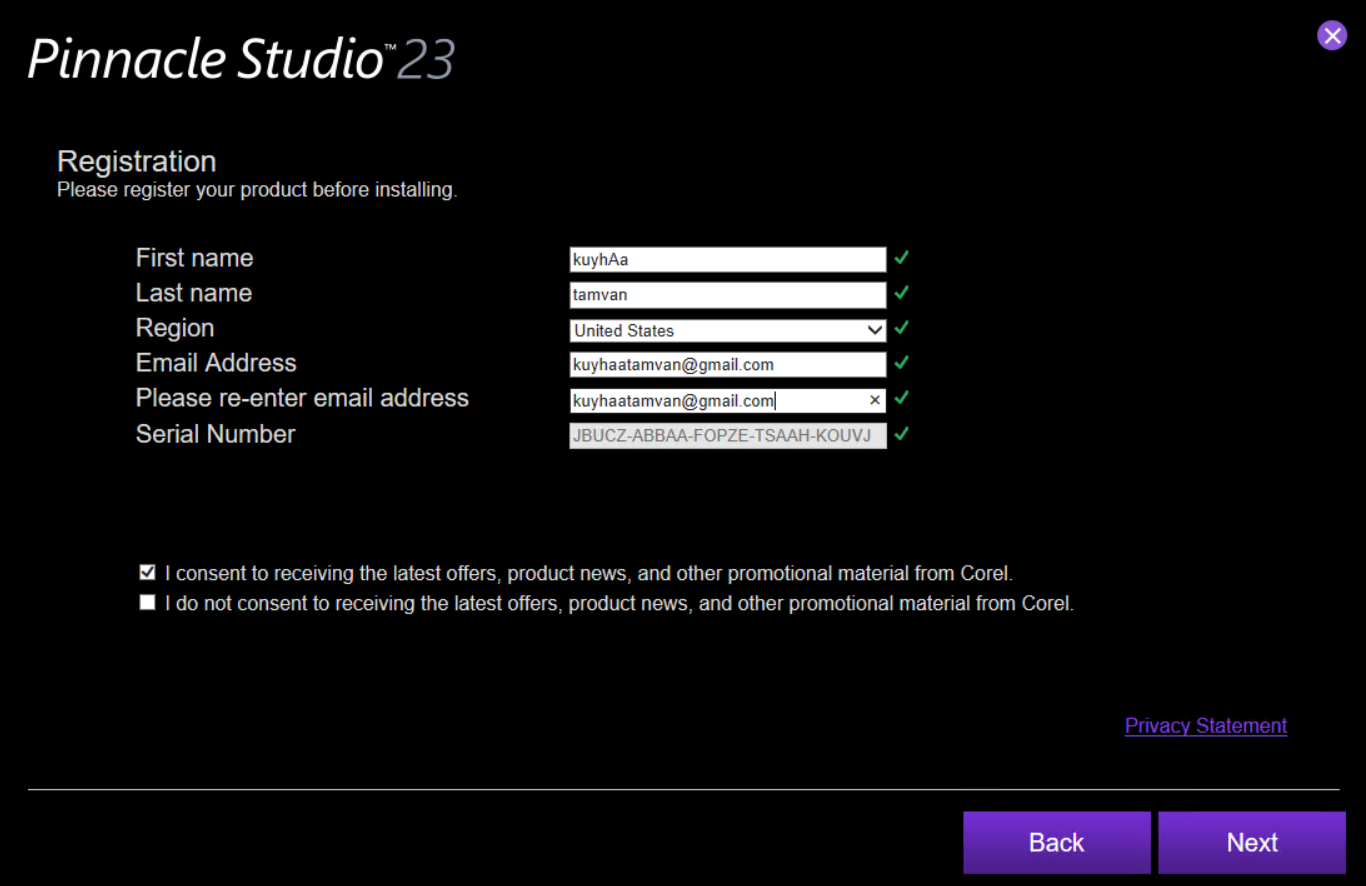
Task: Click the "I do not consent" label text
Action: click(619, 604)
